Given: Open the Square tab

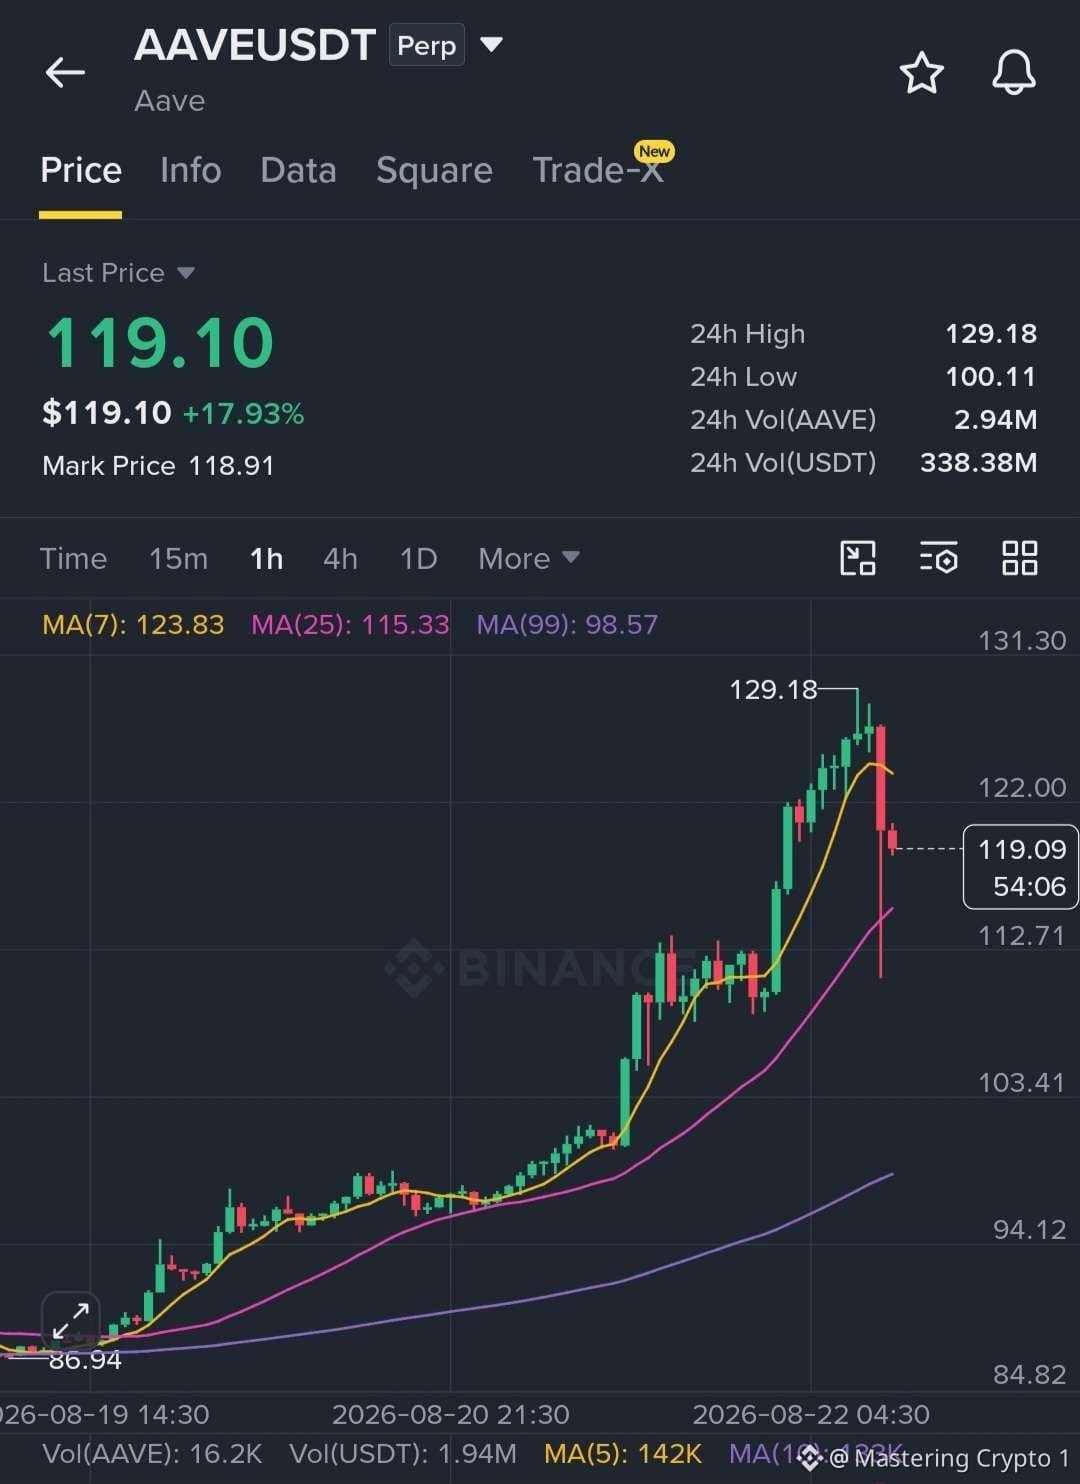Looking at the screenshot, I should pyautogui.click(x=434, y=170).
